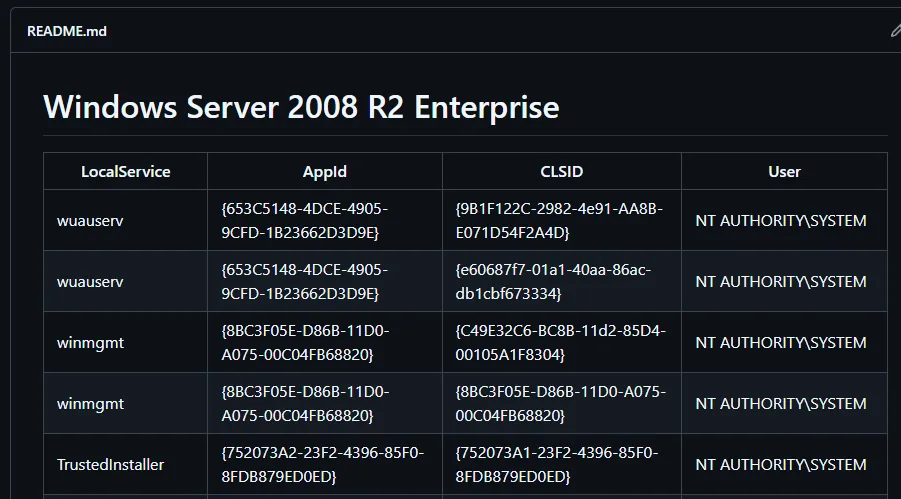The height and width of the screenshot is (499, 901).
Task: Click CLSID {9B1F122C-2982-4e91…}
Action: 559,221
